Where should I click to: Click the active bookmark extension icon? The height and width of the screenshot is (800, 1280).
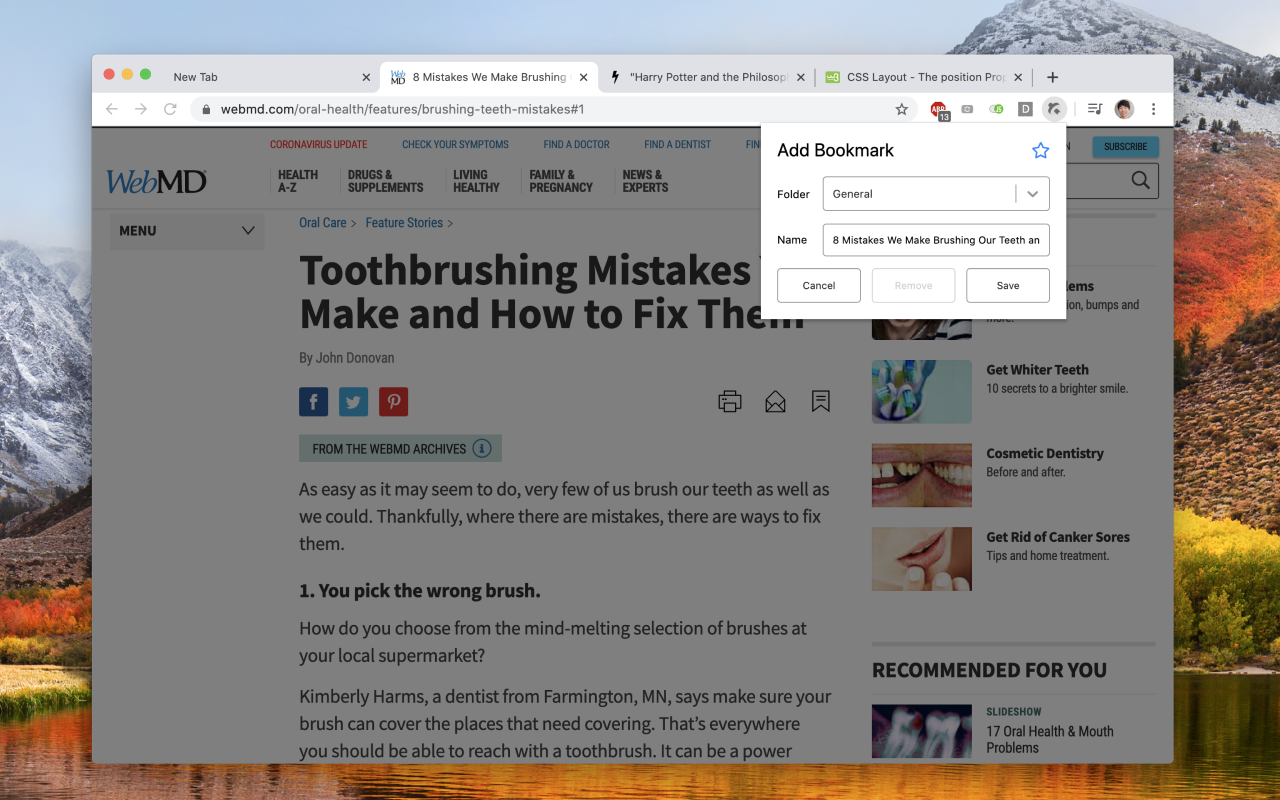click(1054, 109)
